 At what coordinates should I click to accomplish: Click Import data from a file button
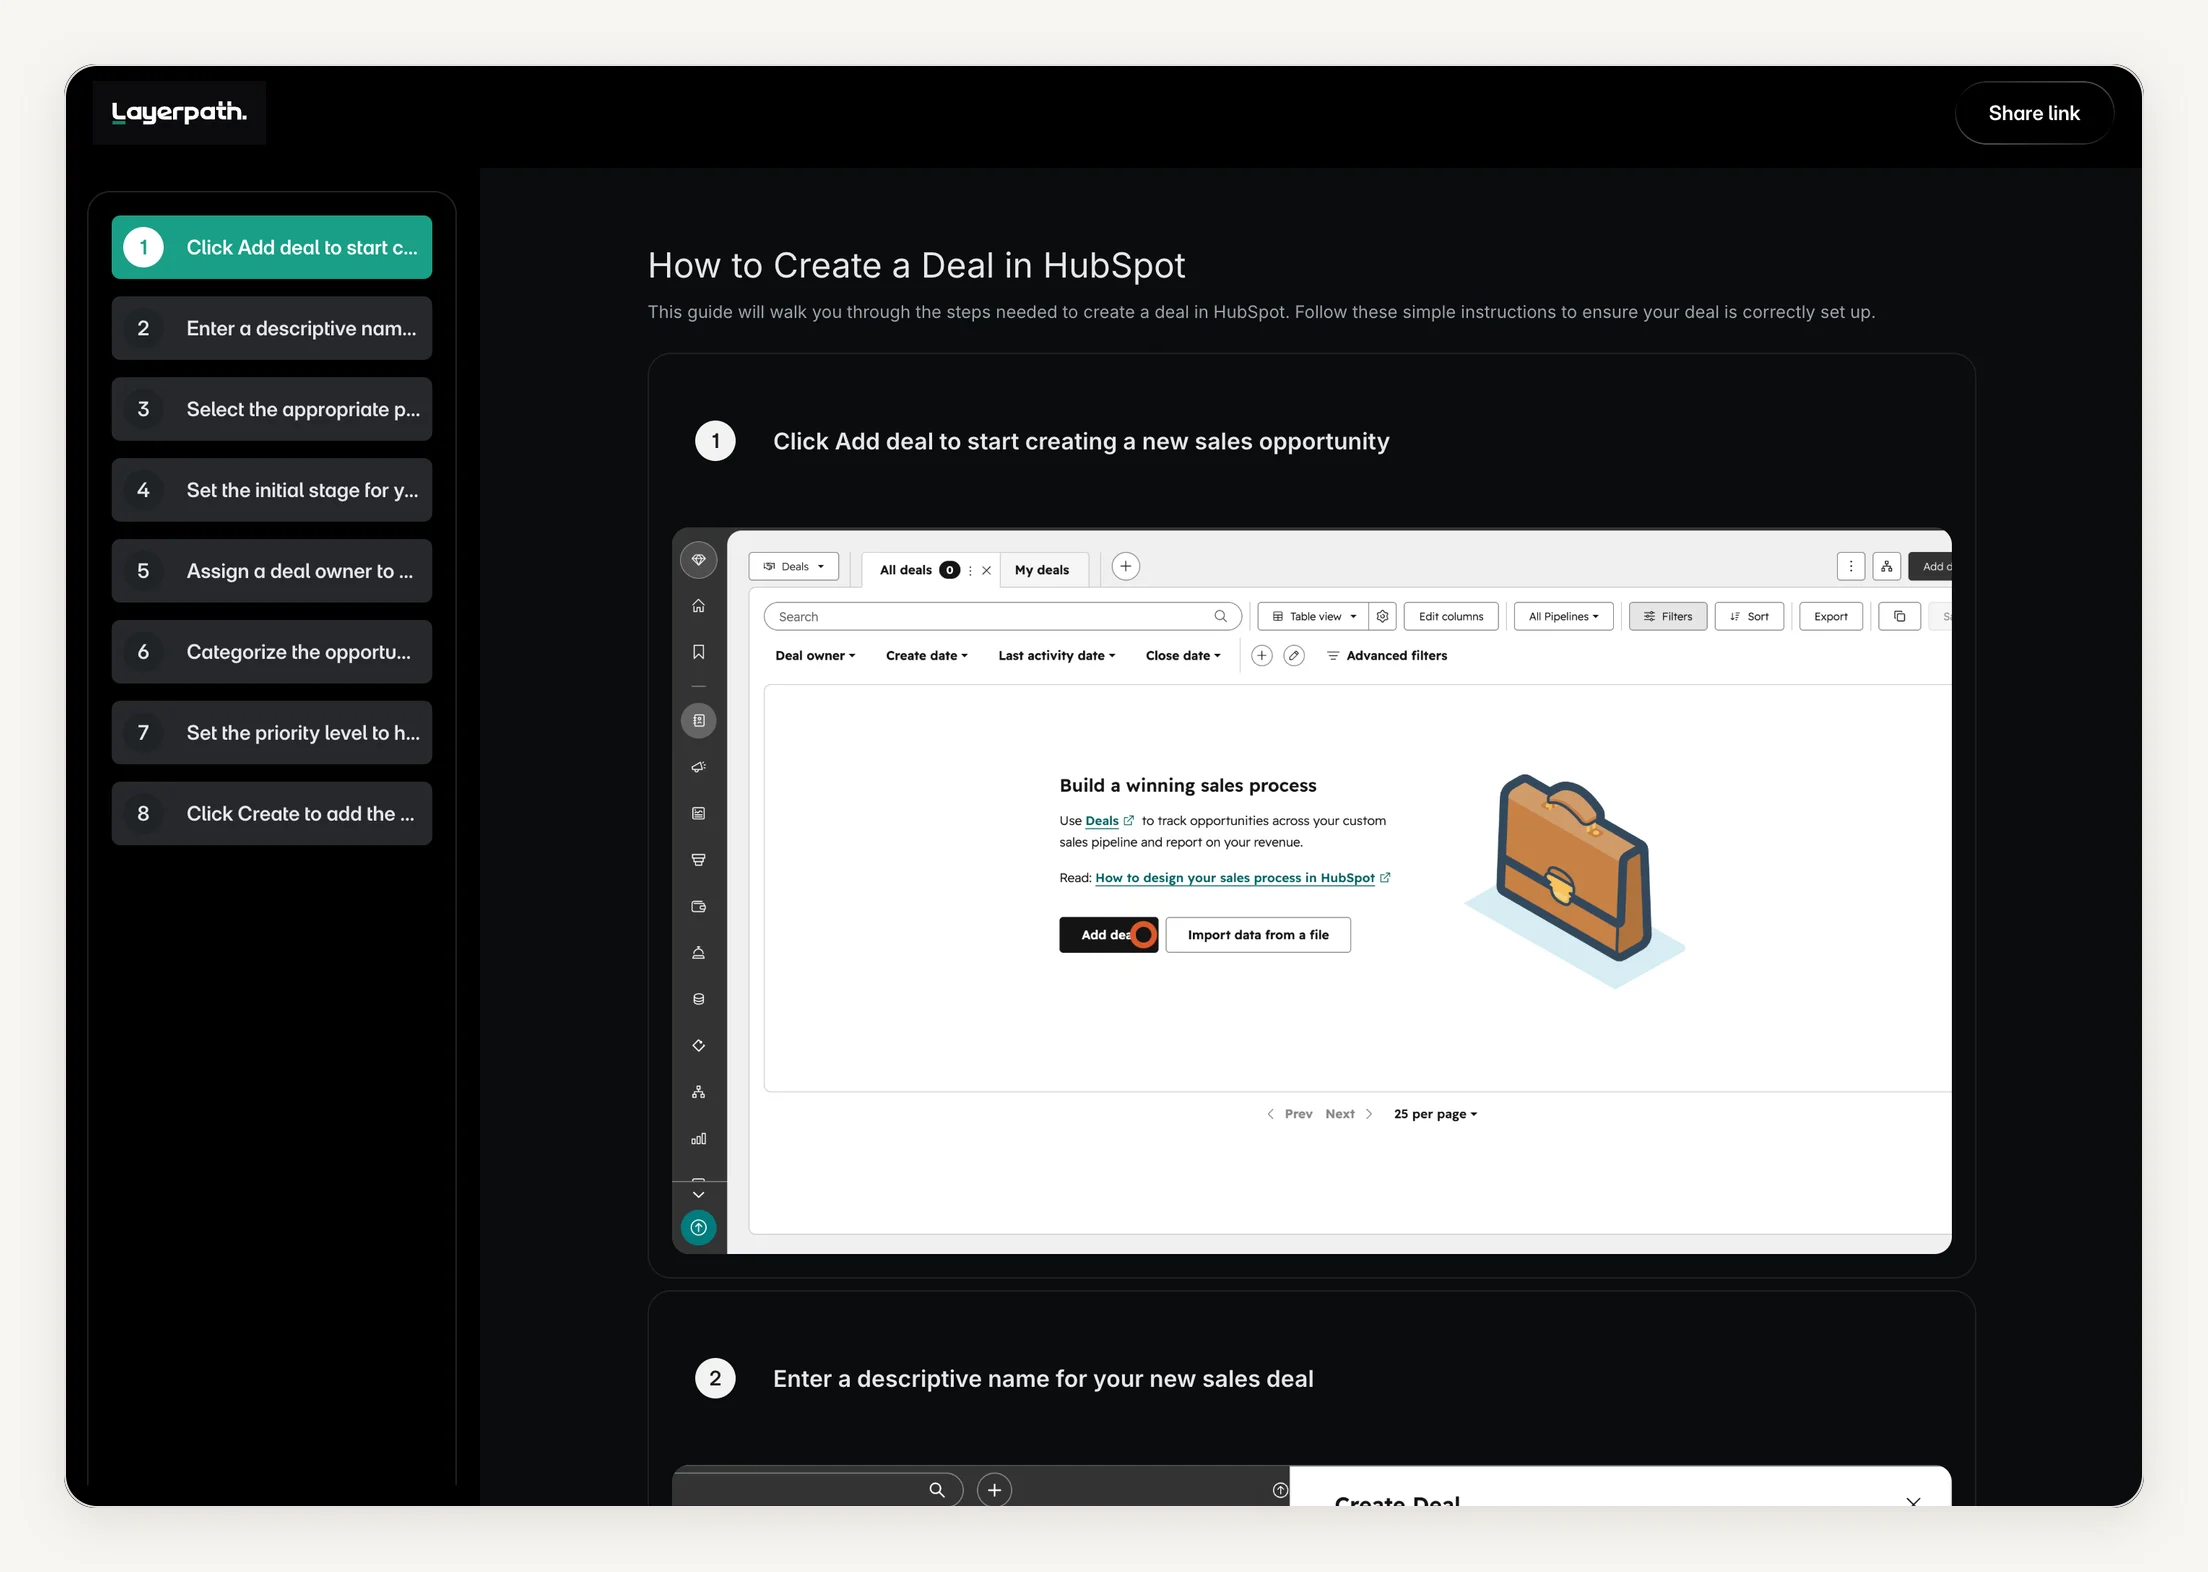pos(1258,934)
